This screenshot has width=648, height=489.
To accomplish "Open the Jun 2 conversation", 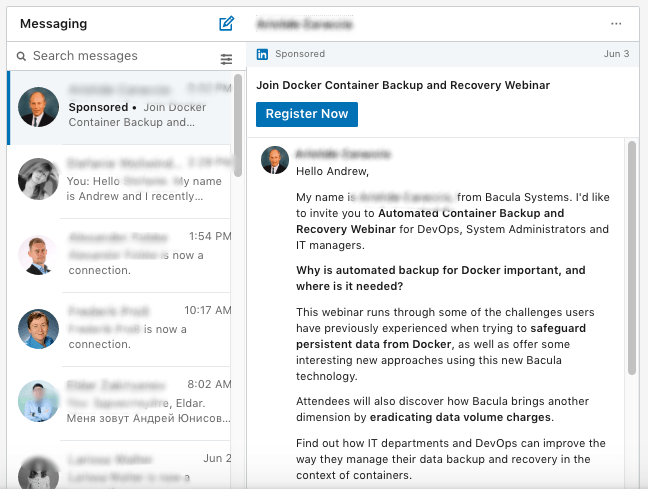I will 121,465.
